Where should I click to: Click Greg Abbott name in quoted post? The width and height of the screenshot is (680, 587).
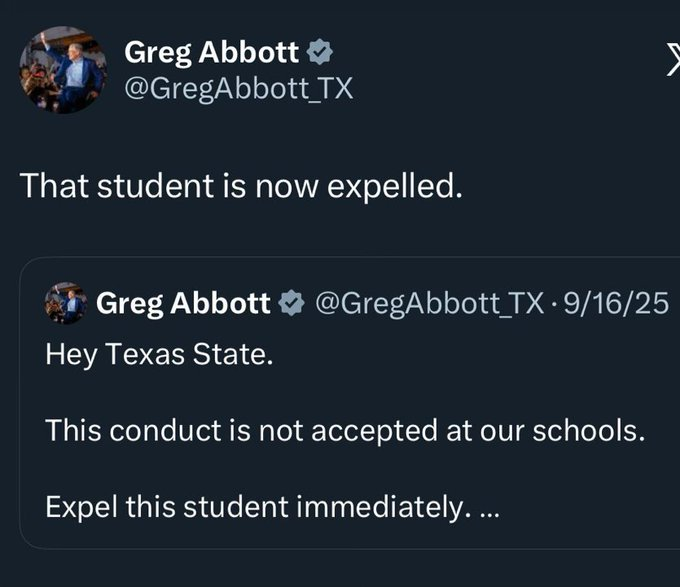coord(183,303)
